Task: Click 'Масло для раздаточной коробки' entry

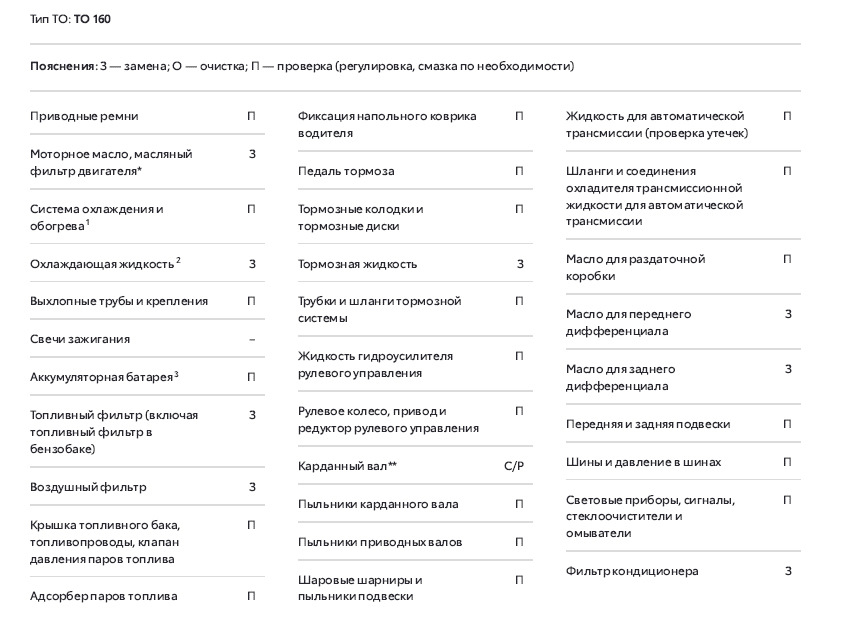Action: [x=635, y=267]
